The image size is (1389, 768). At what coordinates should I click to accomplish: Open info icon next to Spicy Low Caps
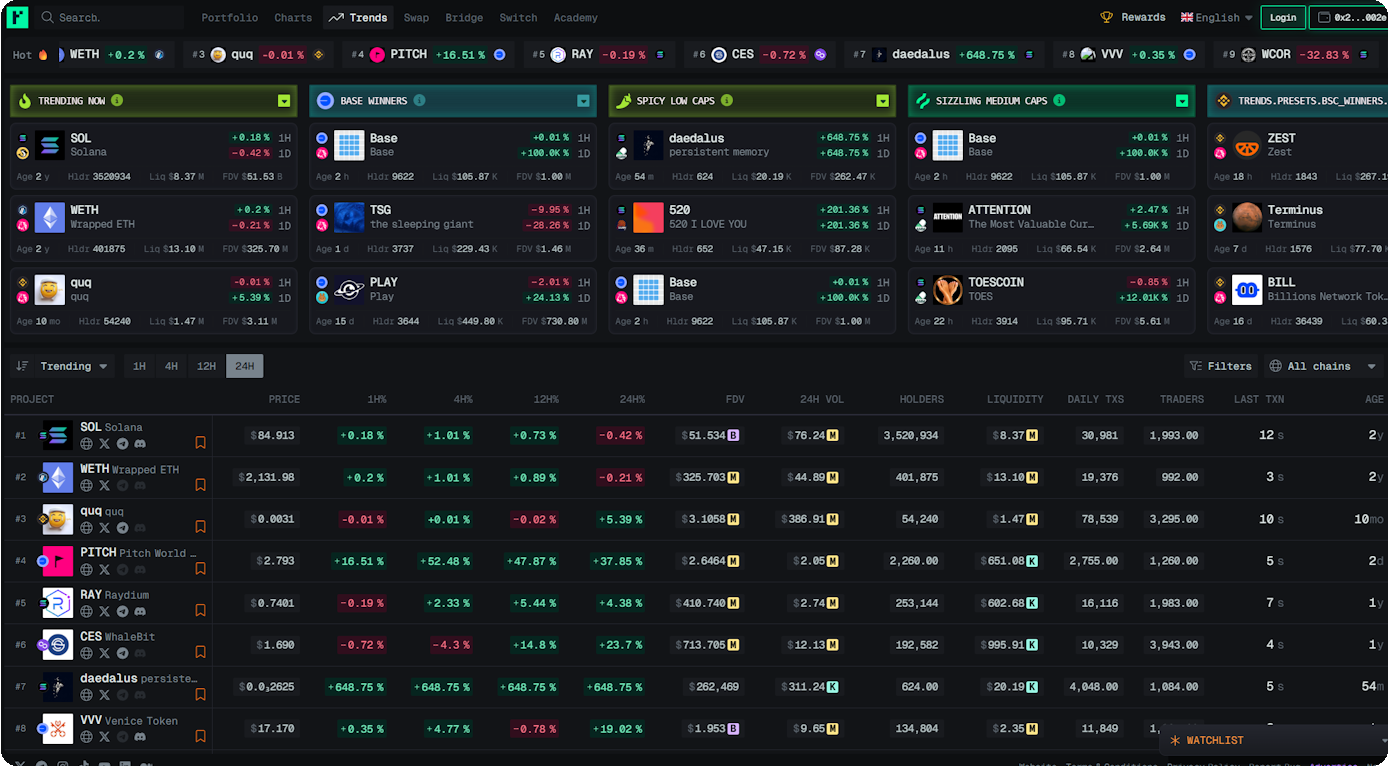pos(727,101)
